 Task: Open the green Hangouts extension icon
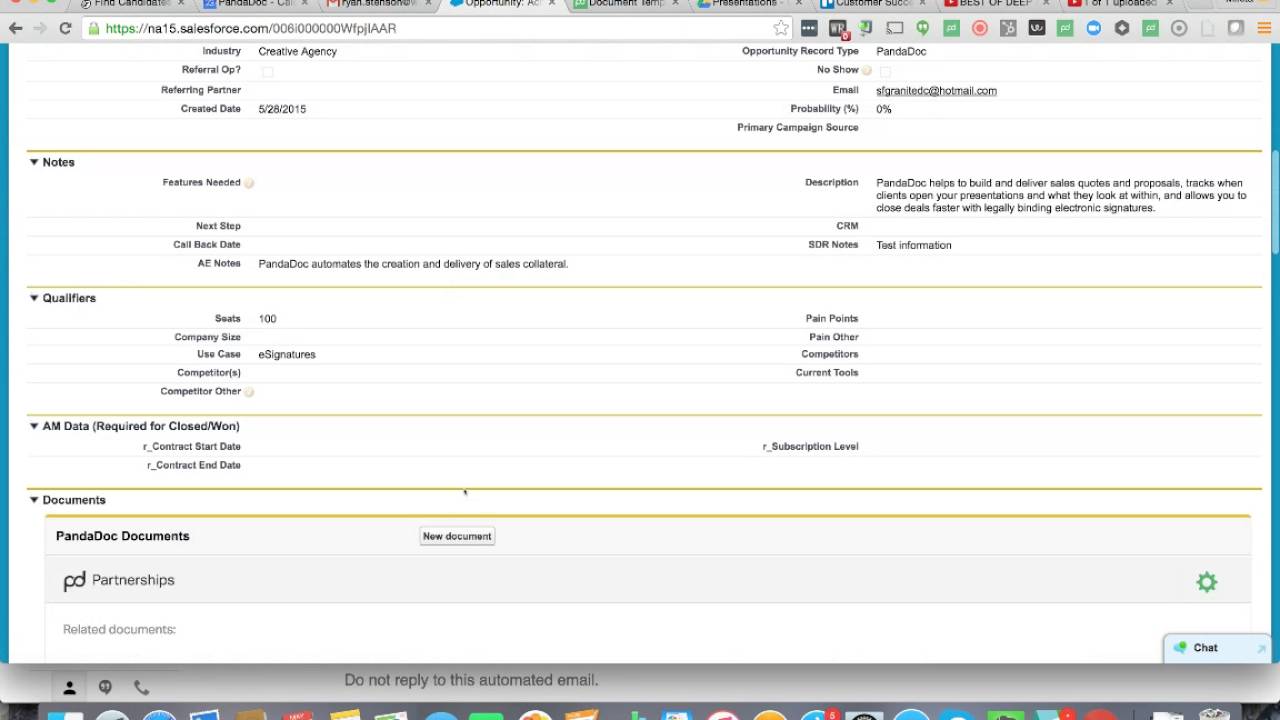click(x=923, y=28)
